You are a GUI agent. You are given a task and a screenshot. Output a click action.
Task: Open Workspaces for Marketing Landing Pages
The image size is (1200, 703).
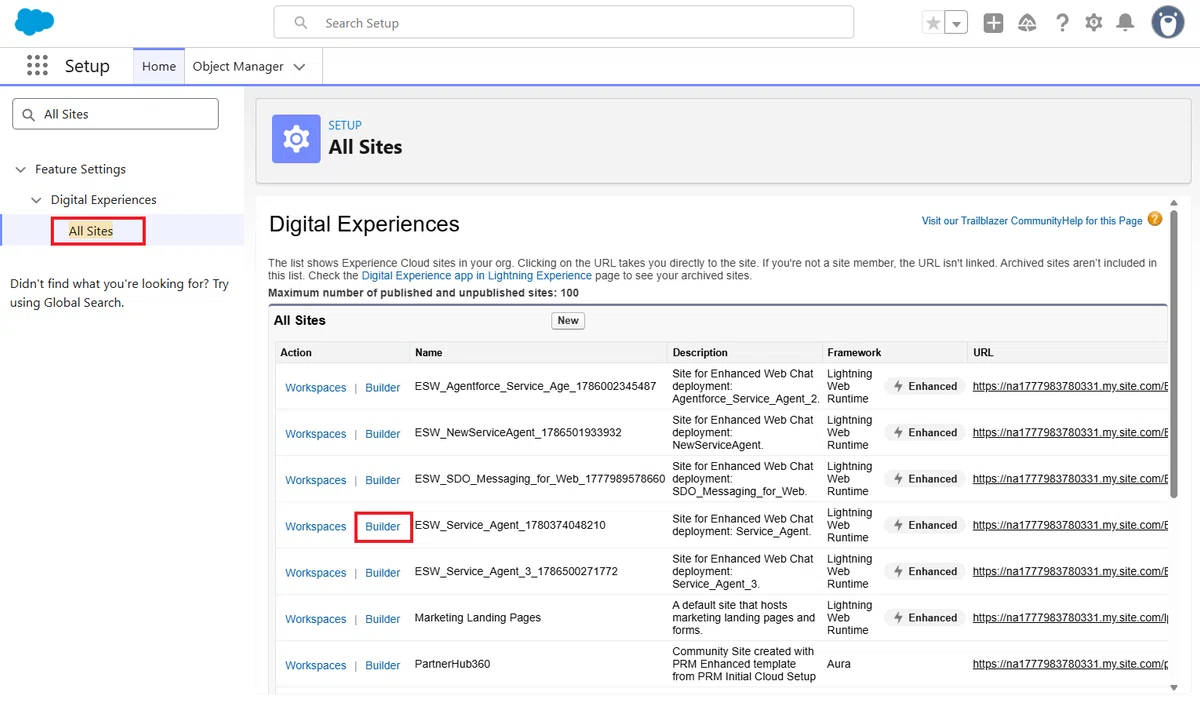click(x=315, y=619)
